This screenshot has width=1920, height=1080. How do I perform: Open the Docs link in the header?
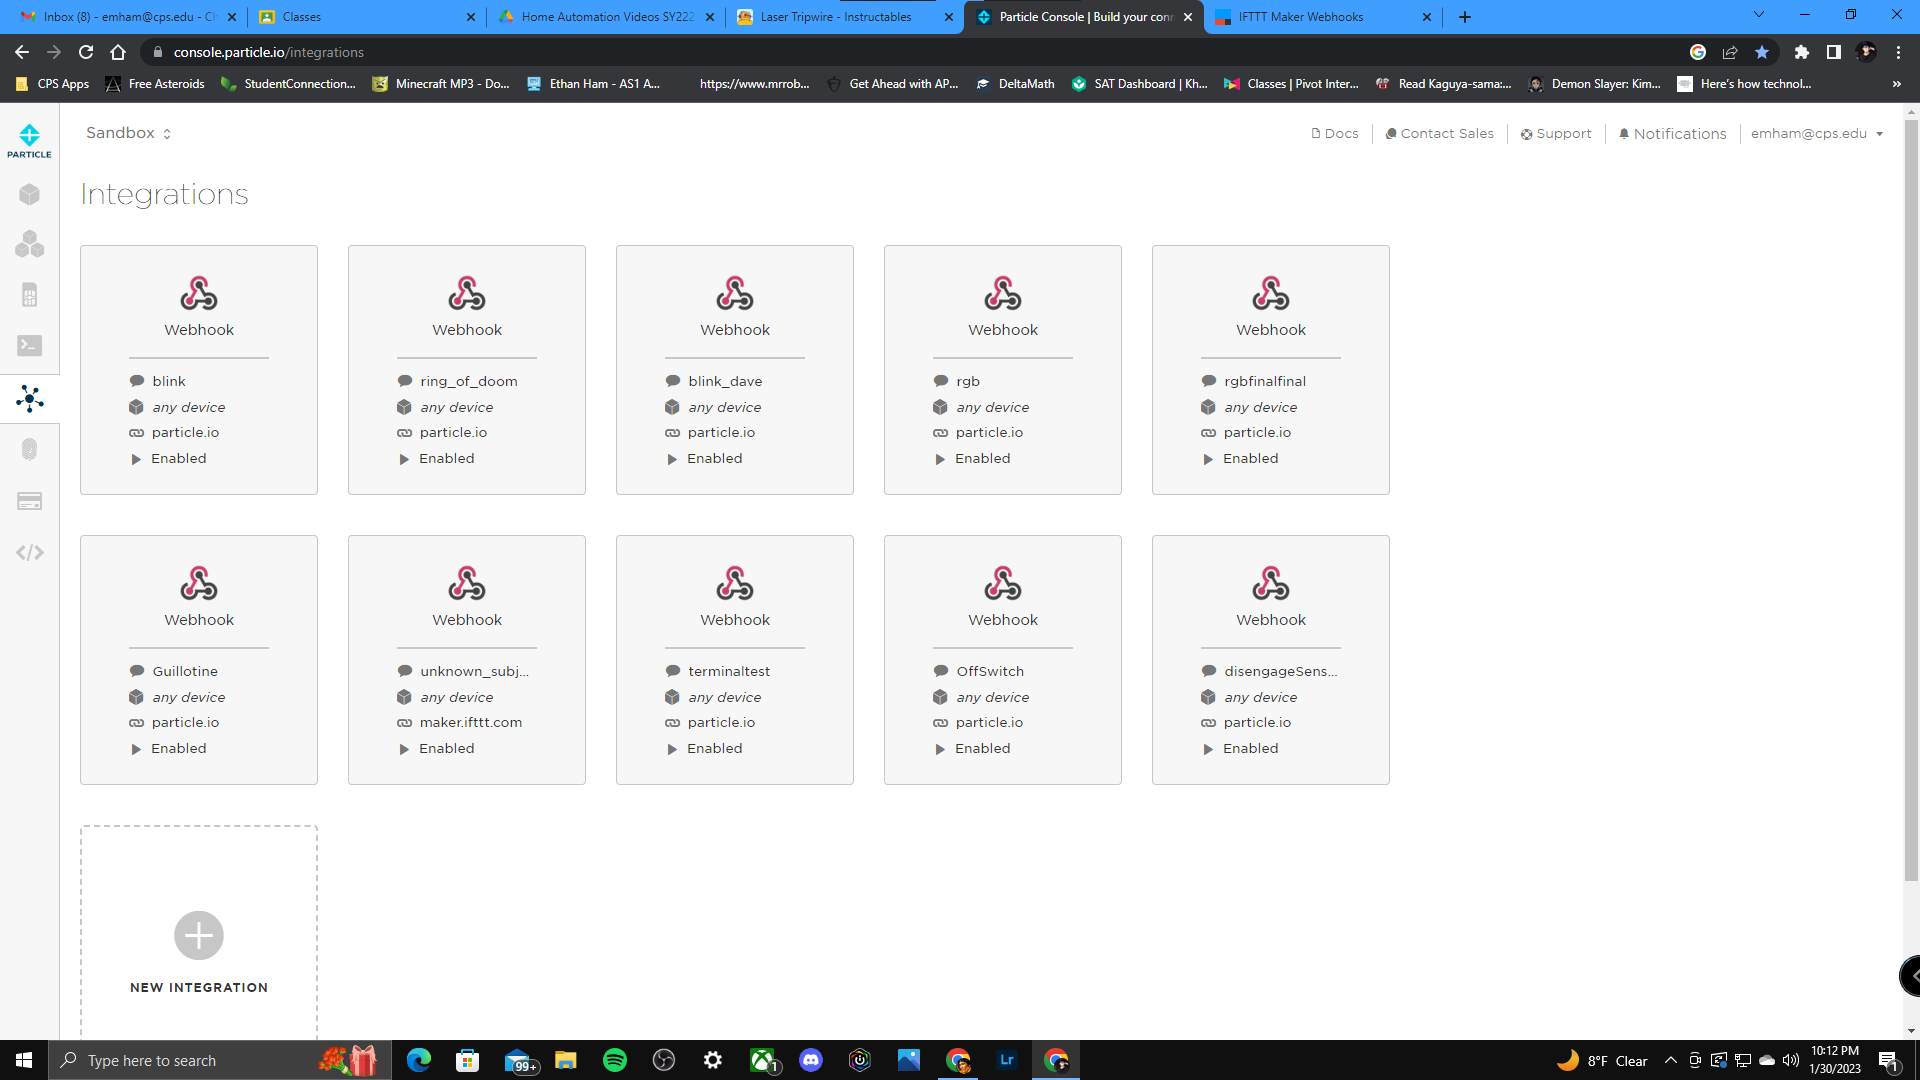(1335, 133)
